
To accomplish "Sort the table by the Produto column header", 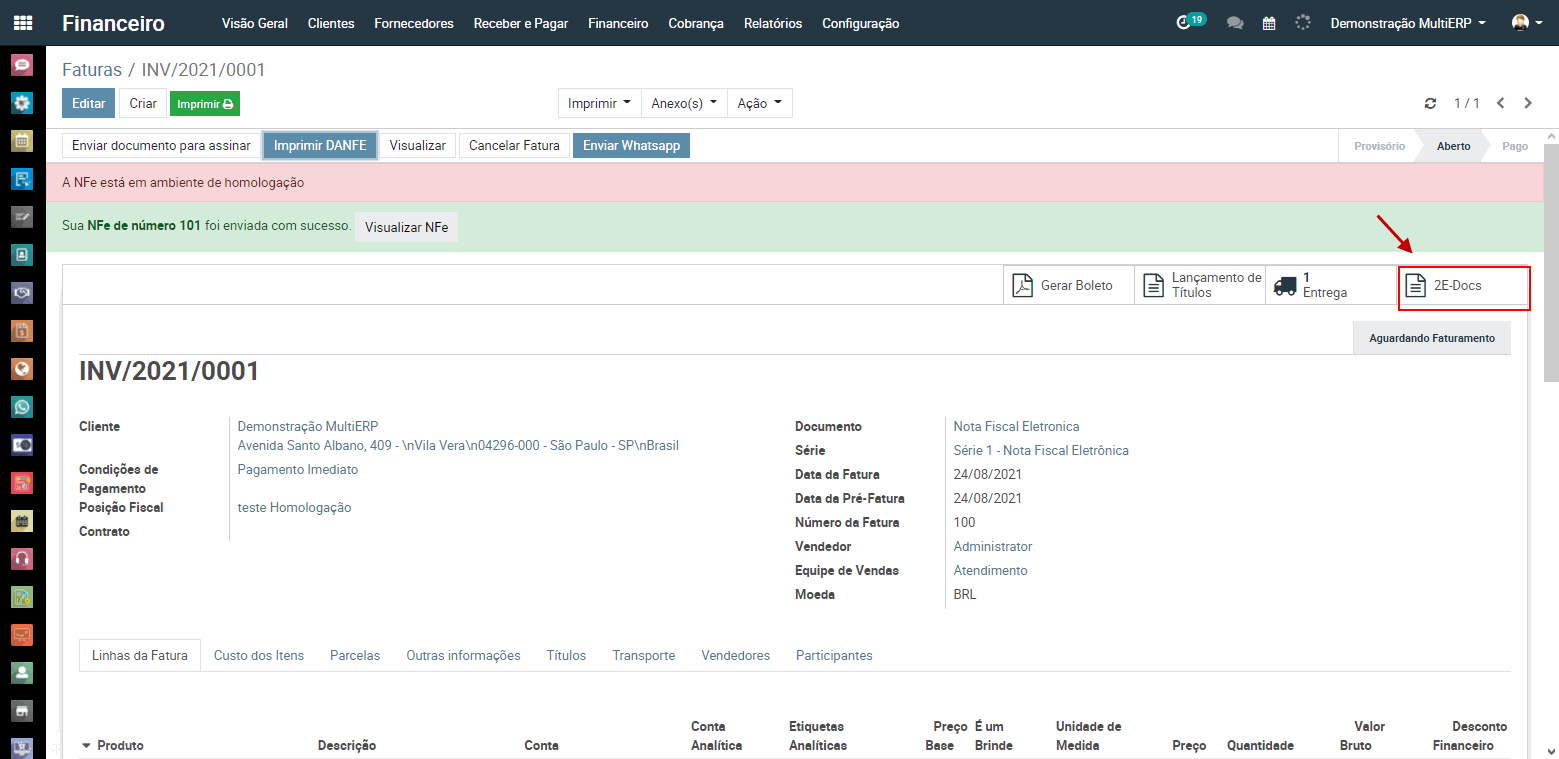I will coord(120,745).
